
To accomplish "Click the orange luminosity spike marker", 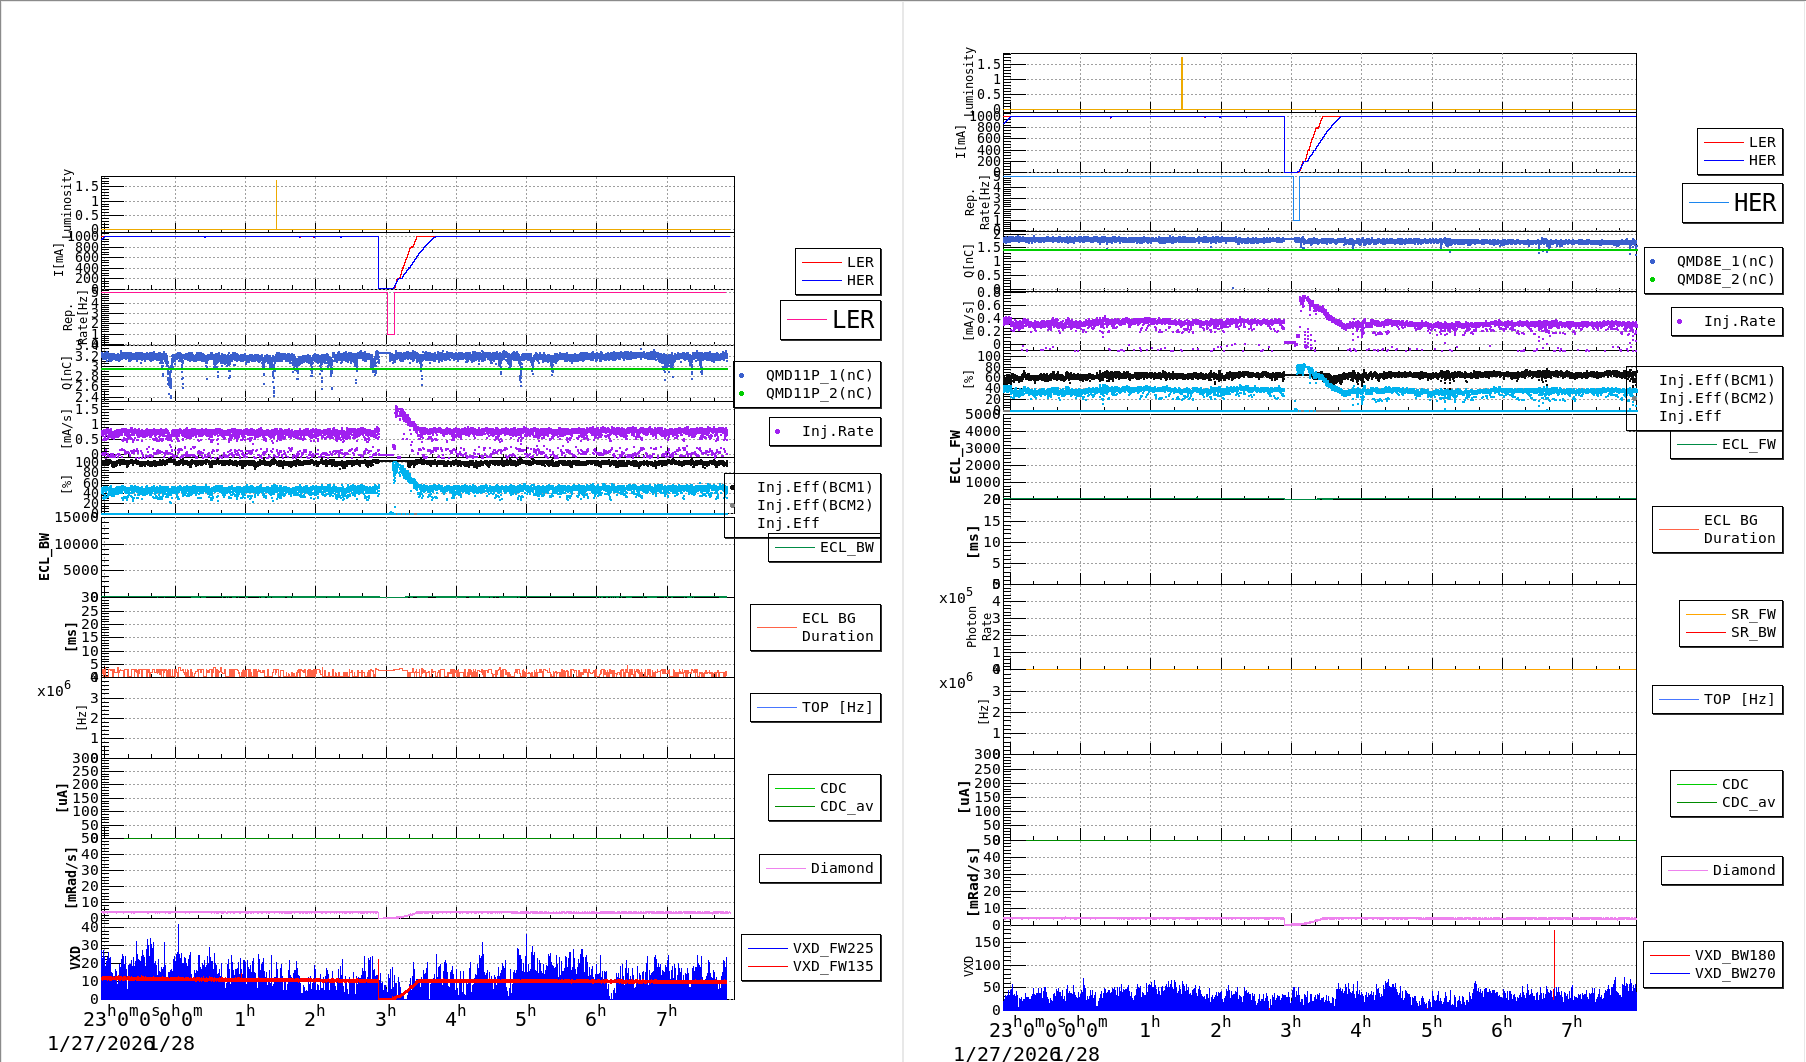I will 278,205.
